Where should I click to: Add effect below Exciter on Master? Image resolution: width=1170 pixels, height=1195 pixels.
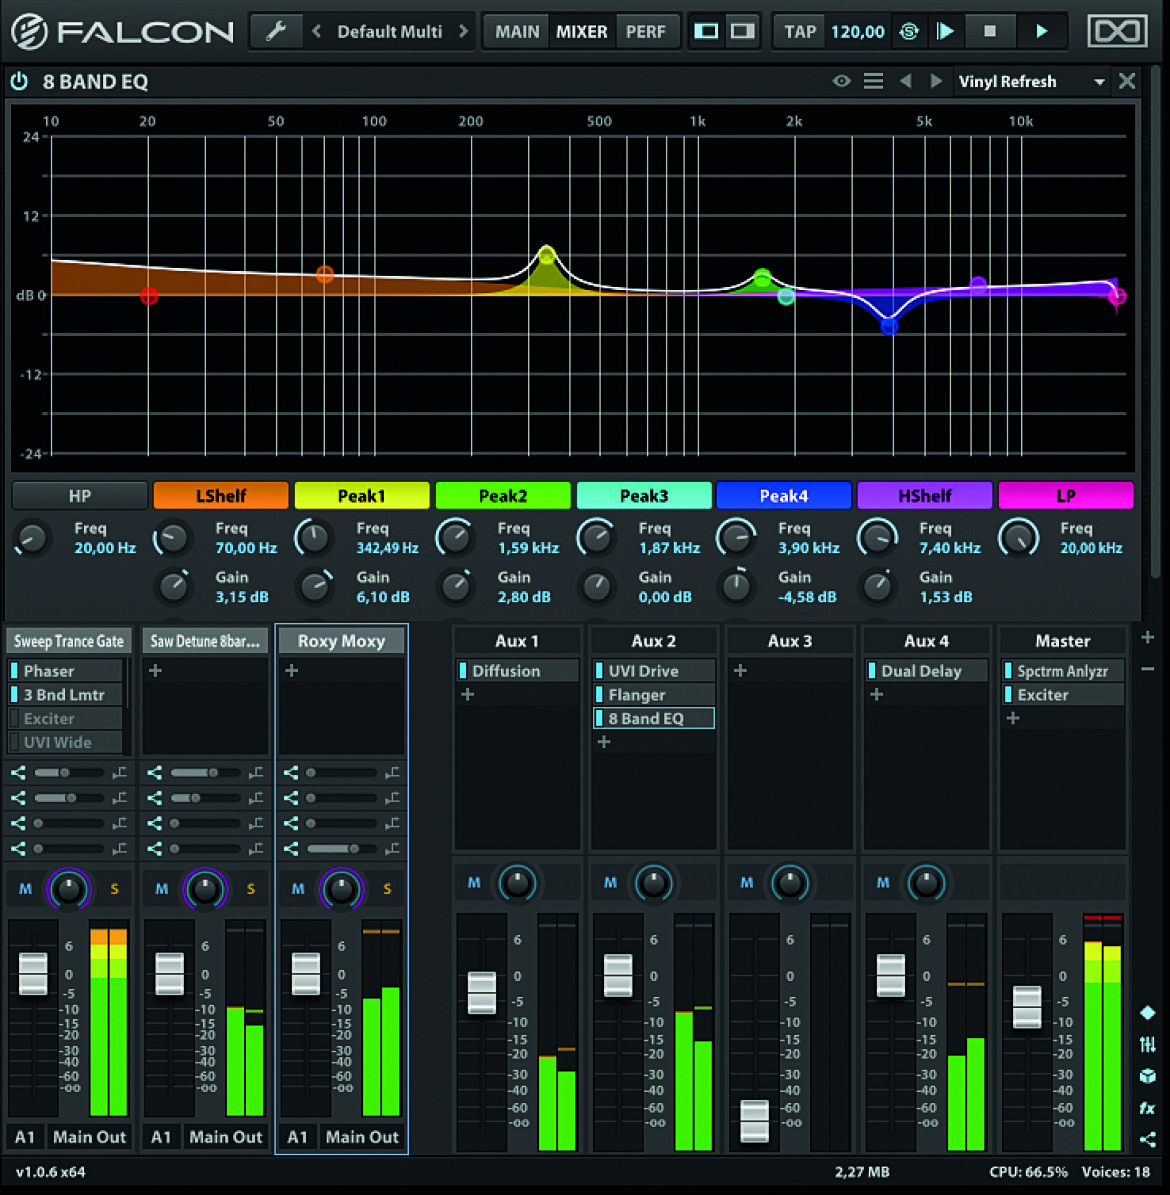[x=1013, y=718]
